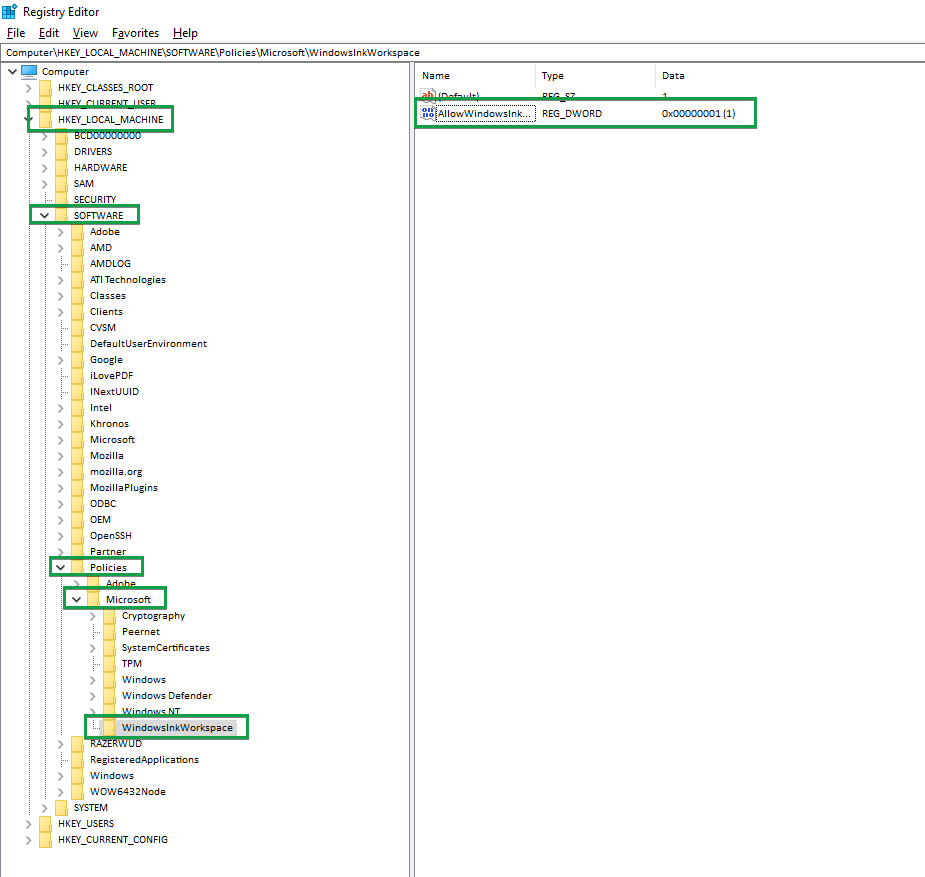Click the Windows Defender key folder icon

(108, 695)
